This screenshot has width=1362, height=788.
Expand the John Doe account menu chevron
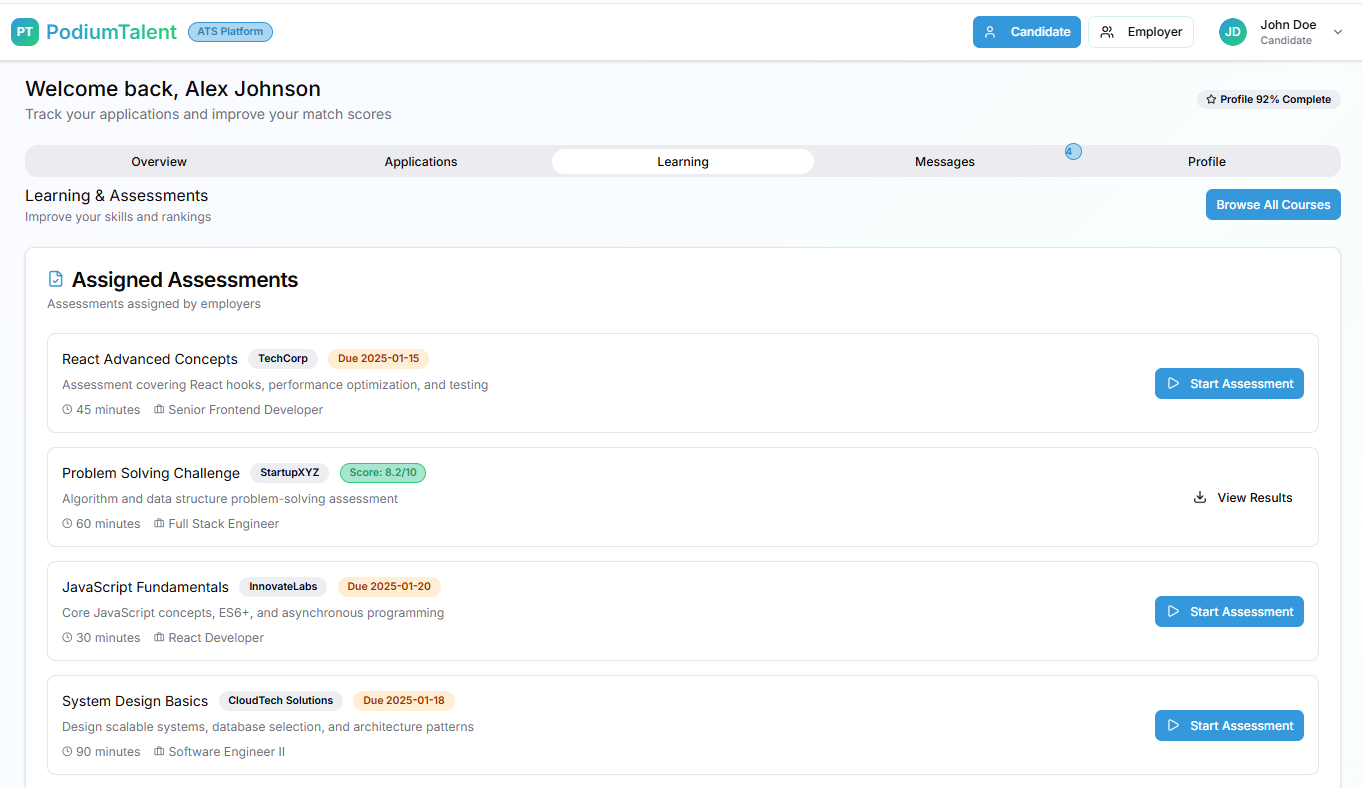[1338, 32]
